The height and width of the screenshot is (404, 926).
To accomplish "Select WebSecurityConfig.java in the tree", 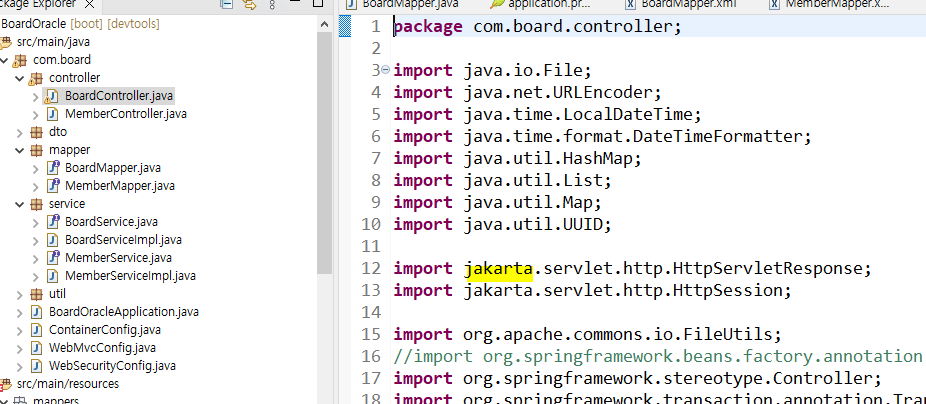I will point(112,366).
